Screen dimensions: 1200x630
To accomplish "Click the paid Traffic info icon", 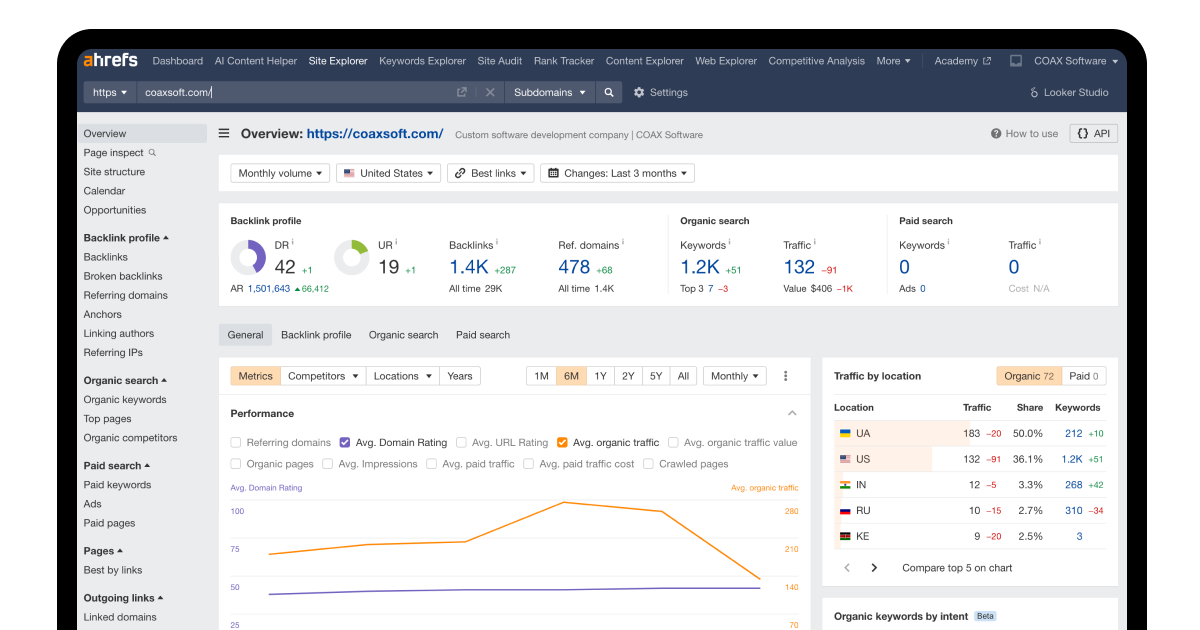I will click(1040, 241).
